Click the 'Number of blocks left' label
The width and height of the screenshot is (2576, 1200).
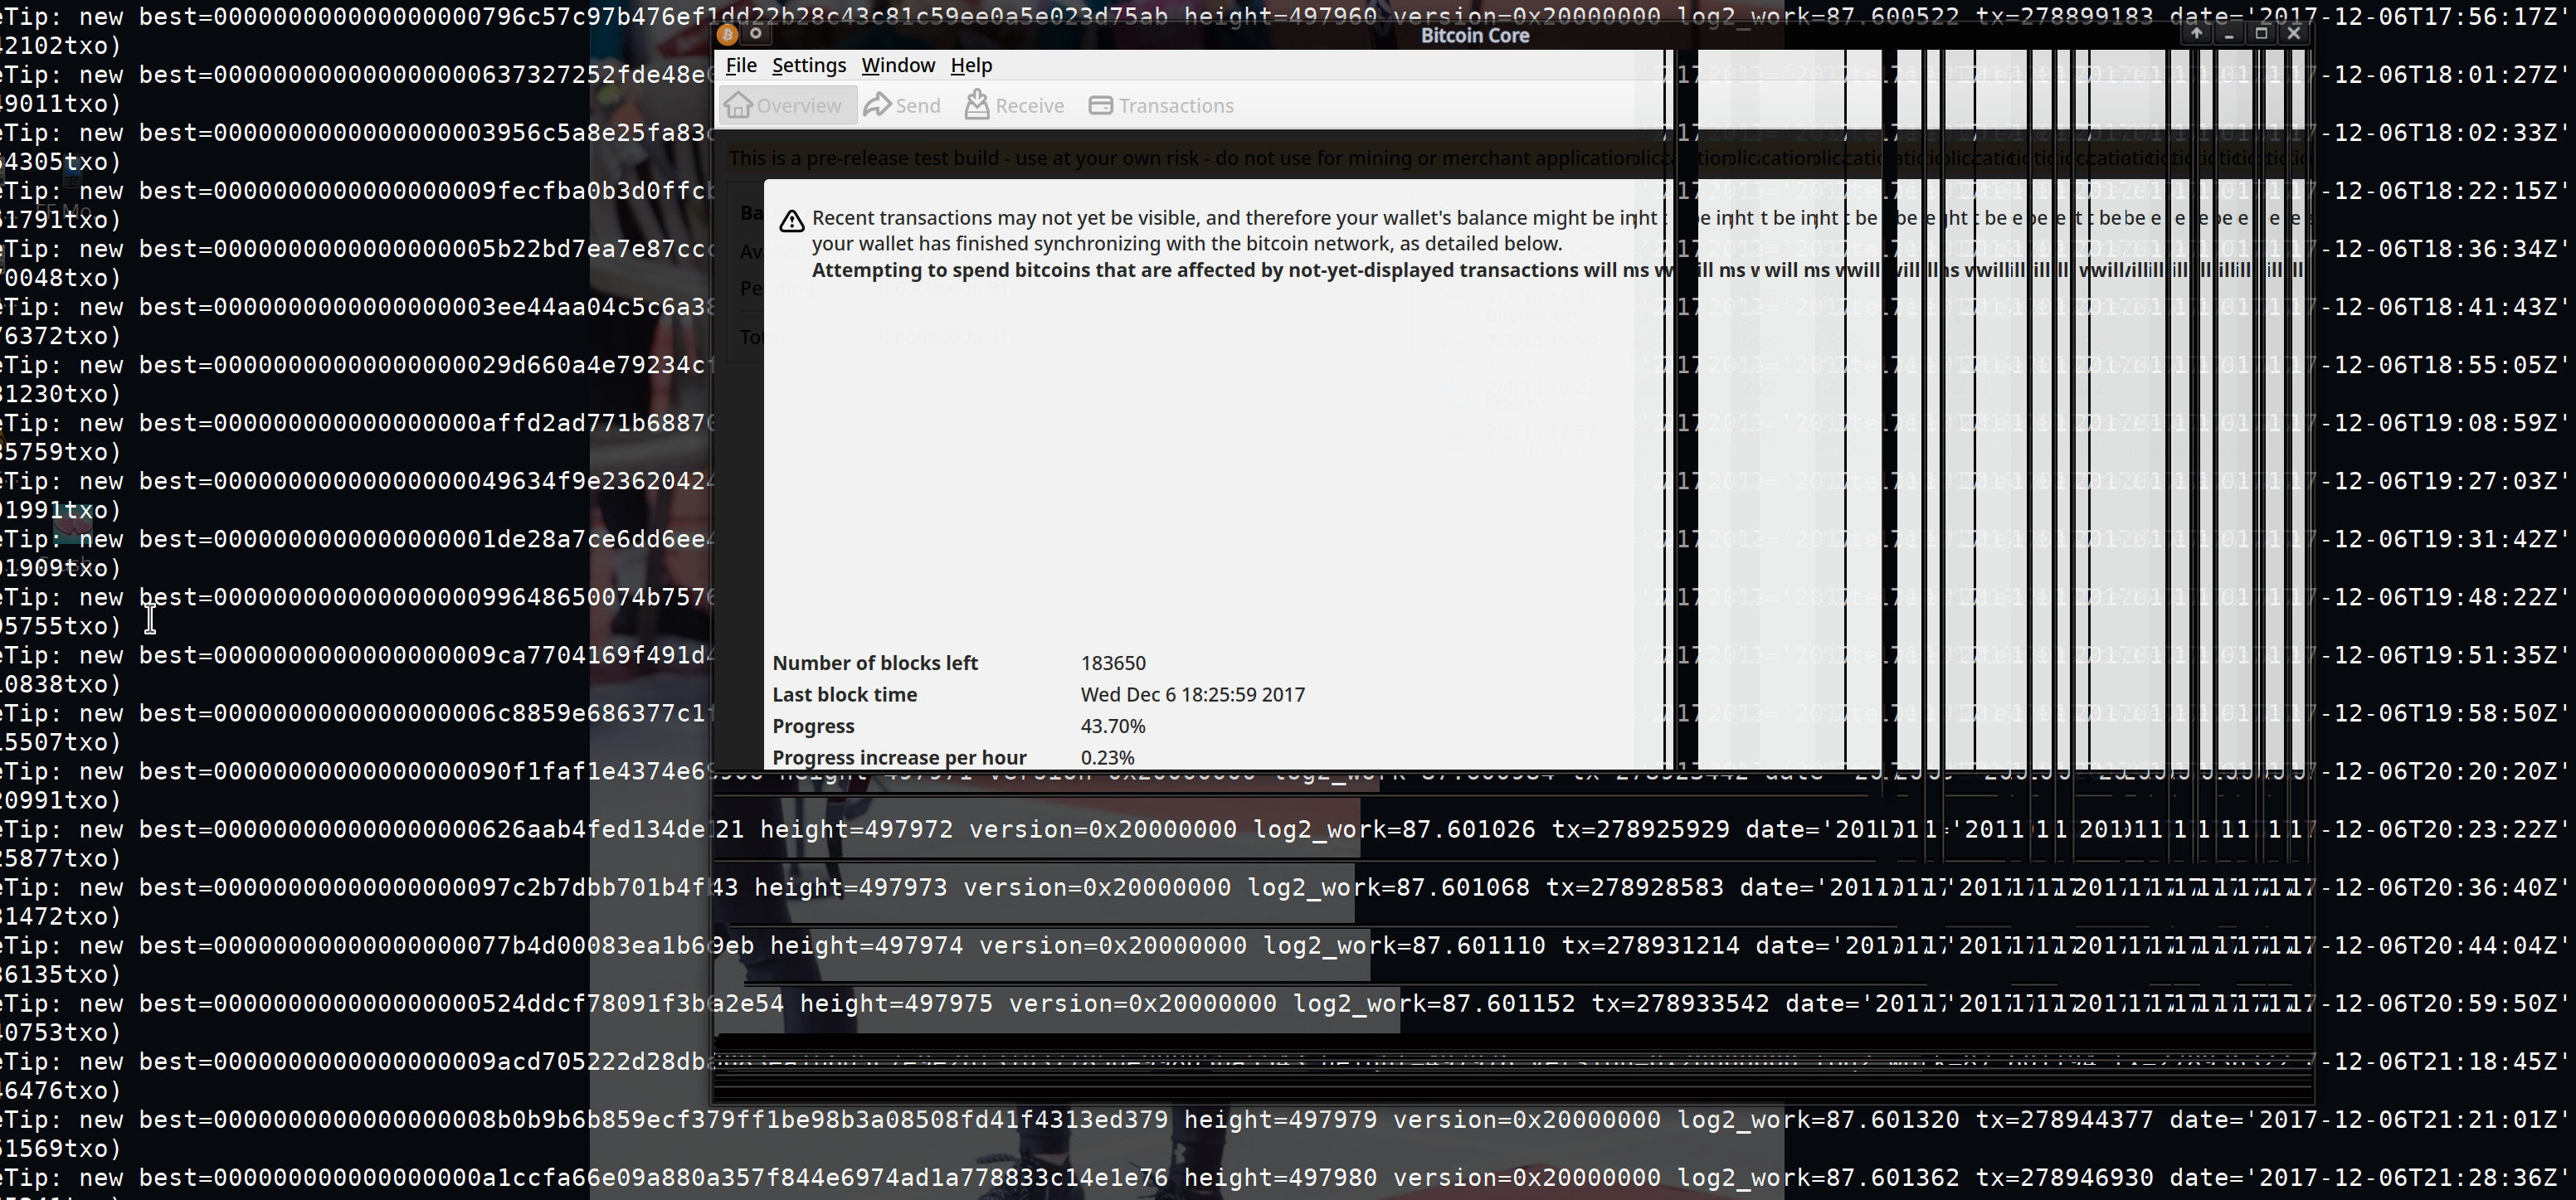click(x=875, y=663)
